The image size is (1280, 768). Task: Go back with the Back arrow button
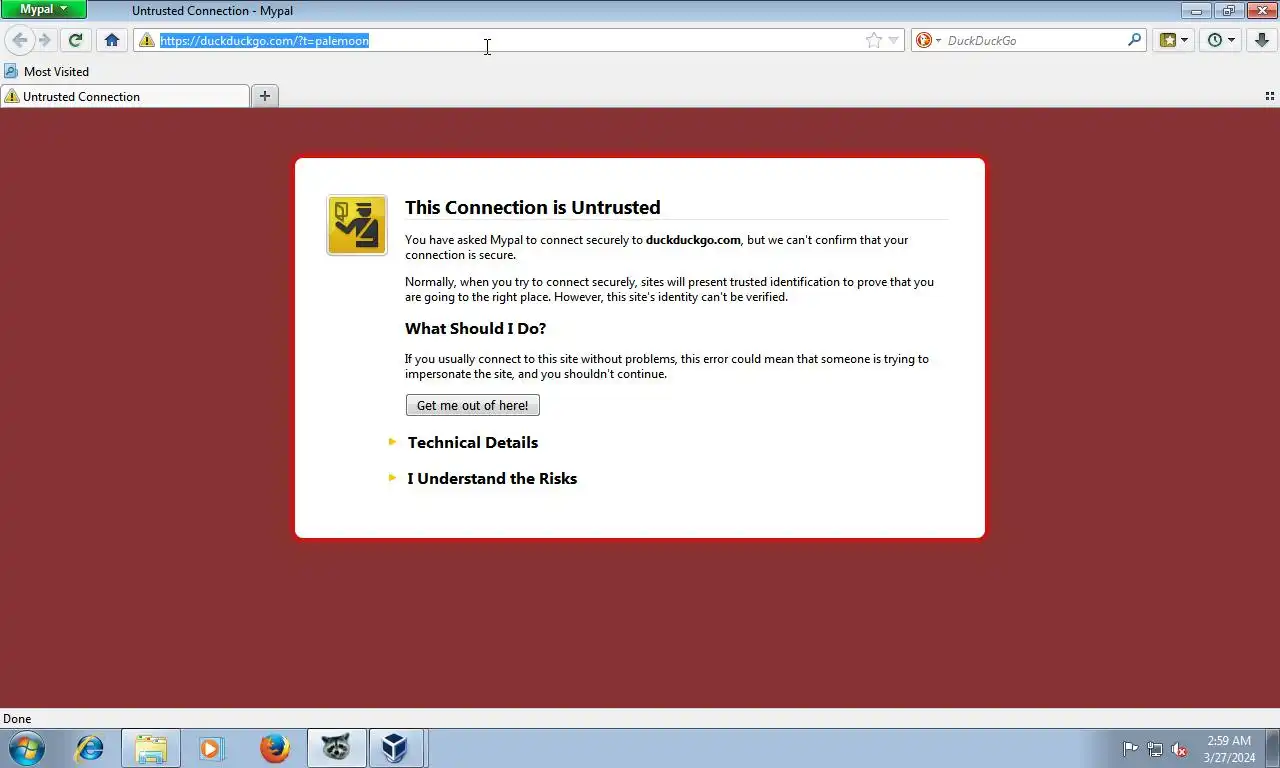coord(19,40)
